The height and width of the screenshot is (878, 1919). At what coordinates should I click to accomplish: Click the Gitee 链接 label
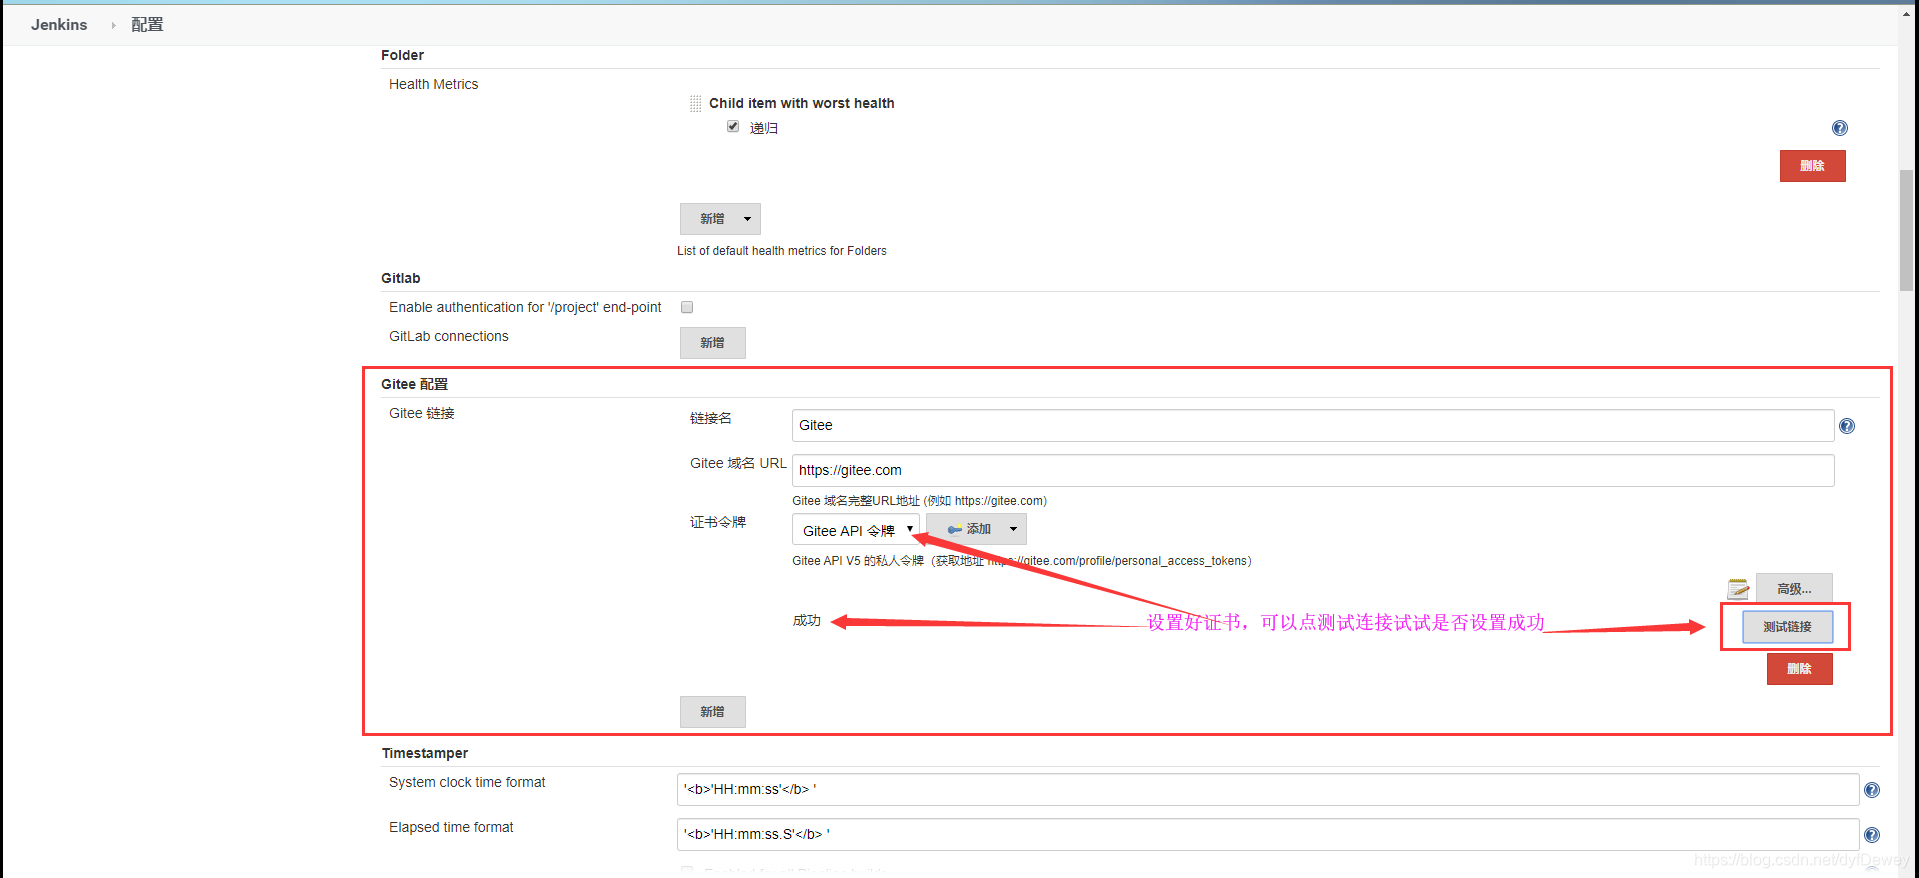[422, 413]
